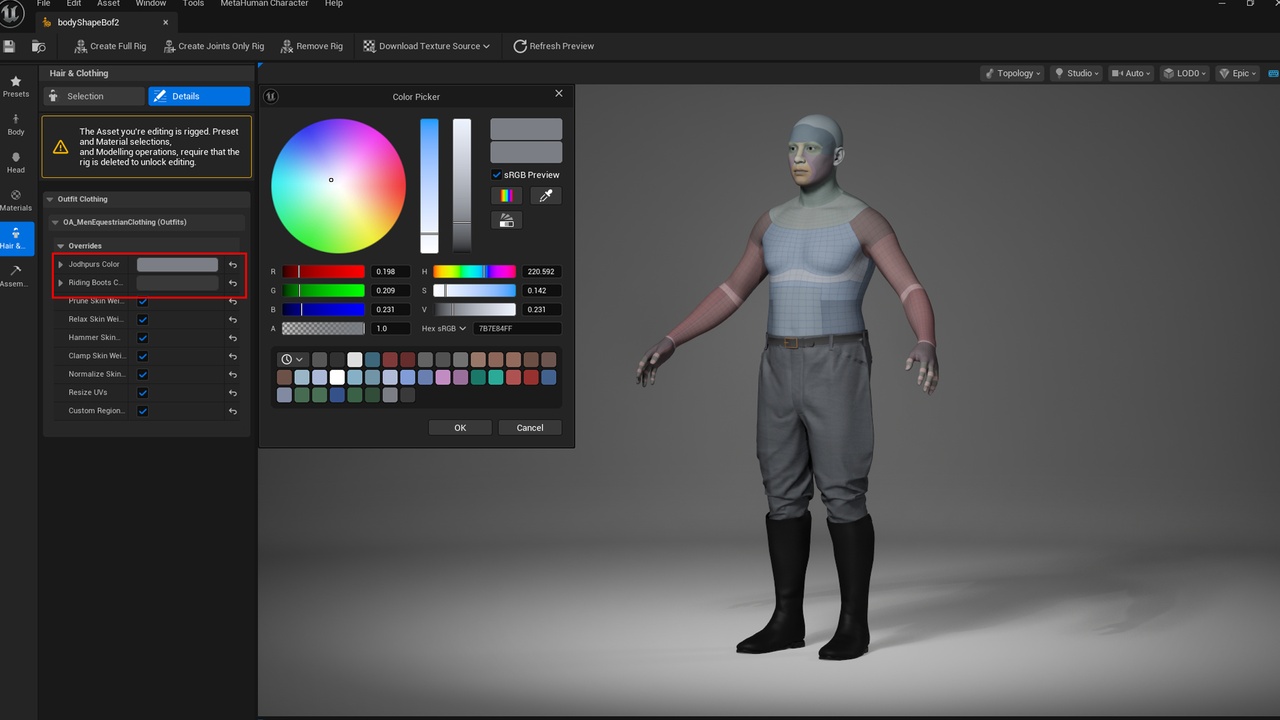Image resolution: width=1280 pixels, height=720 pixels.
Task: Collapse the Overrides section
Action: point(61,246)
